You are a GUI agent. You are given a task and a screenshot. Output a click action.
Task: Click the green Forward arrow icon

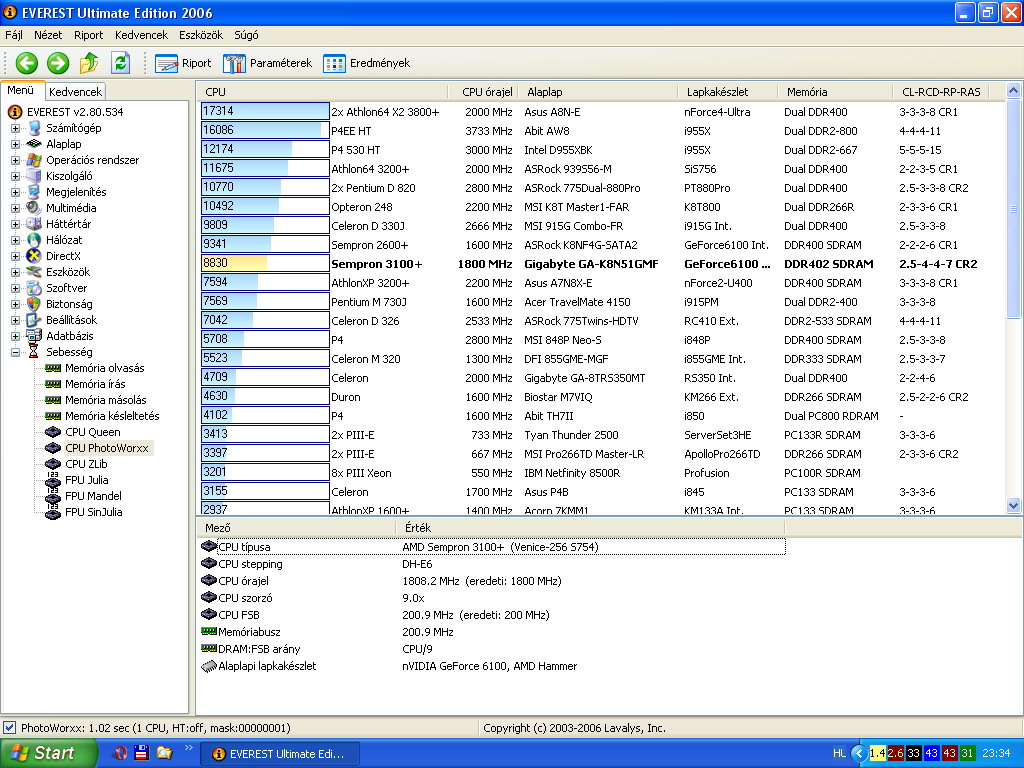click(58, 63)
